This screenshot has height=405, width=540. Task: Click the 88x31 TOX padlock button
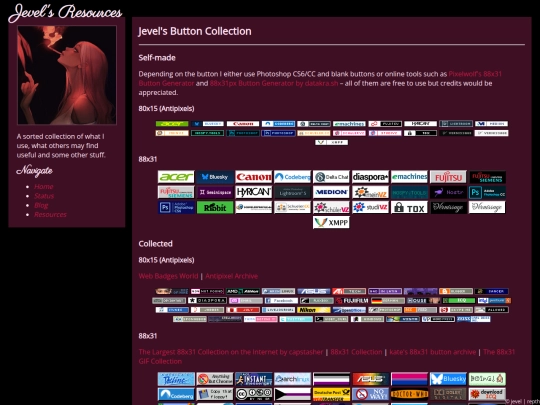[409, 207]
